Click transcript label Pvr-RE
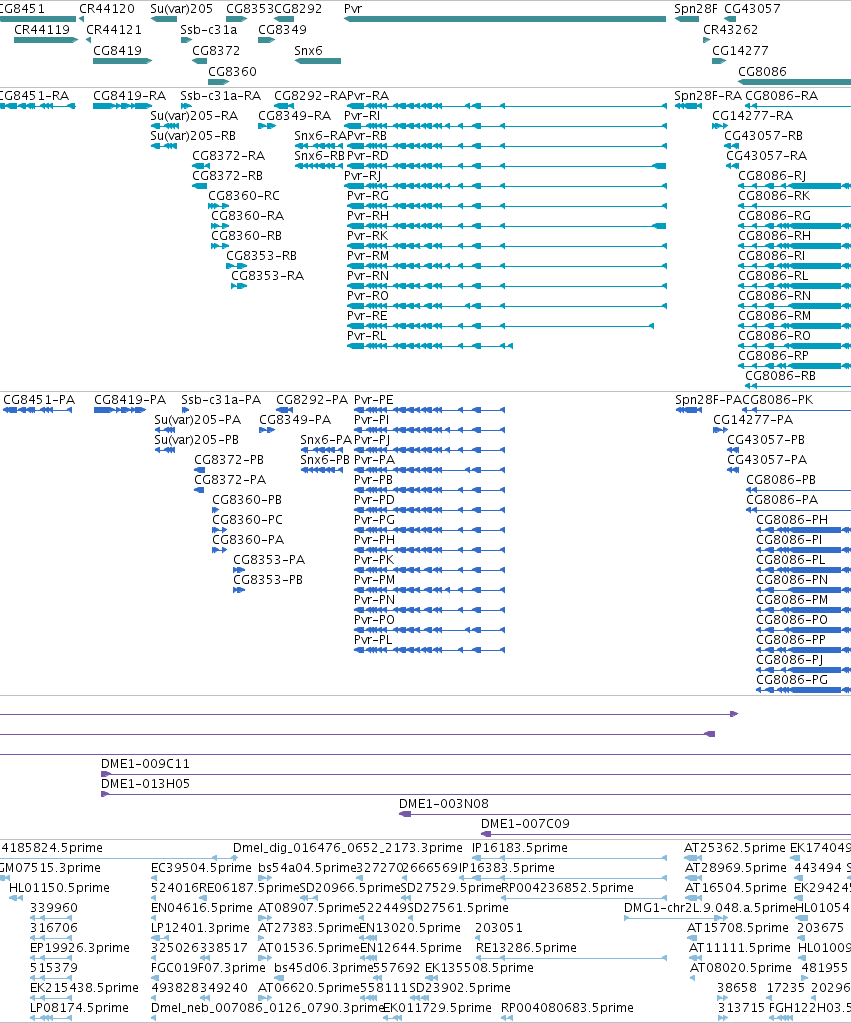This screenshot has height=1023, width=851. coord(367,315)
